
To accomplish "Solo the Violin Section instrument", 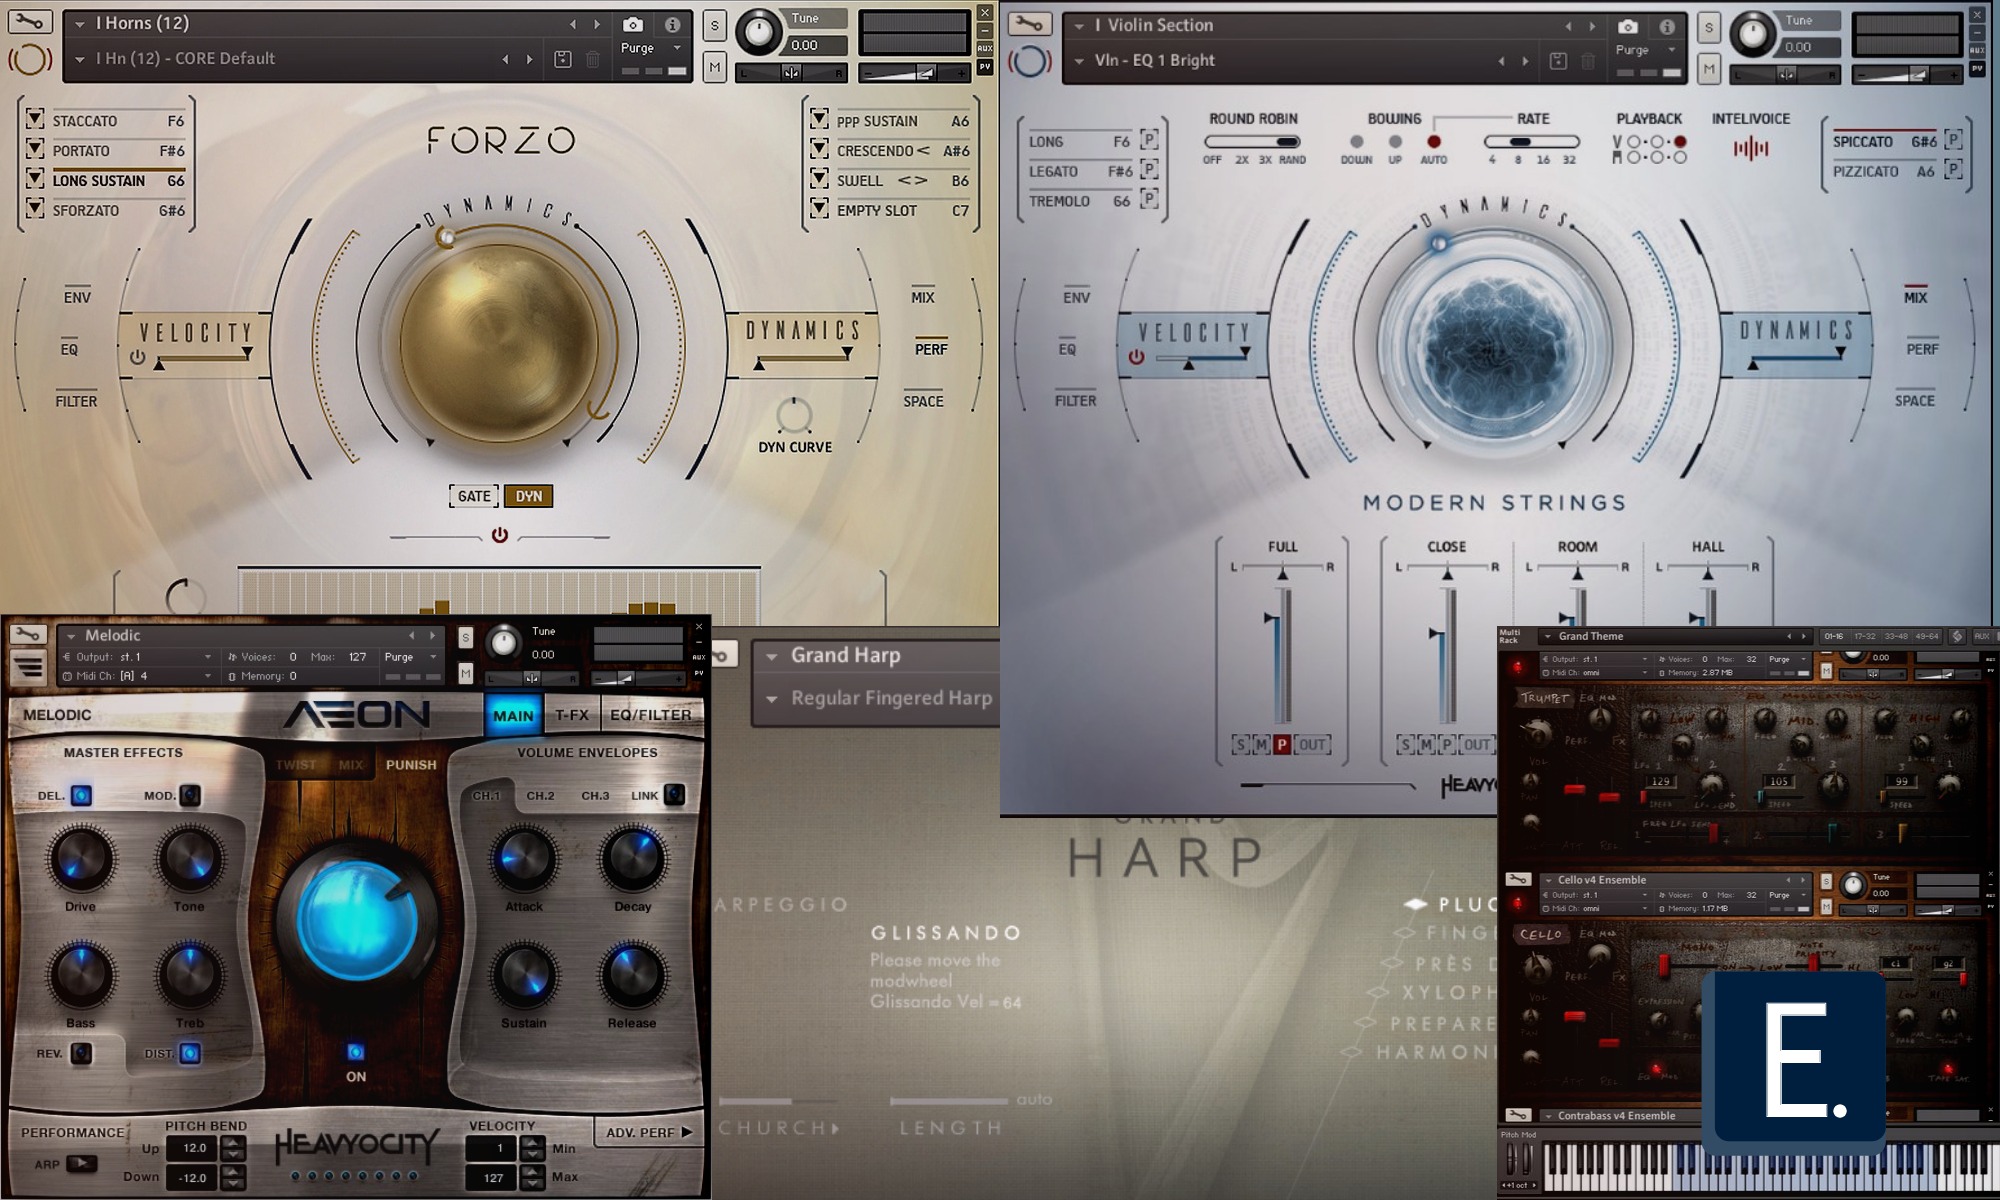I will (x=1709, y=28).
